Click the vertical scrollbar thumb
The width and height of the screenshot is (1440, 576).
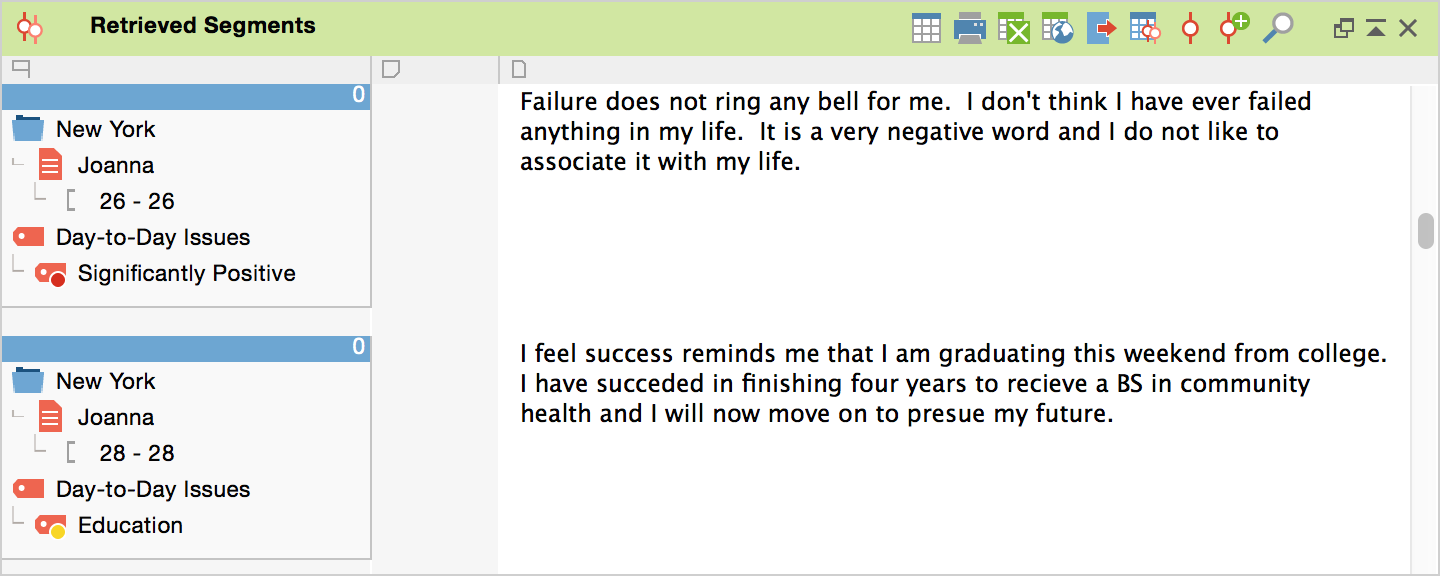point(1426,230)
